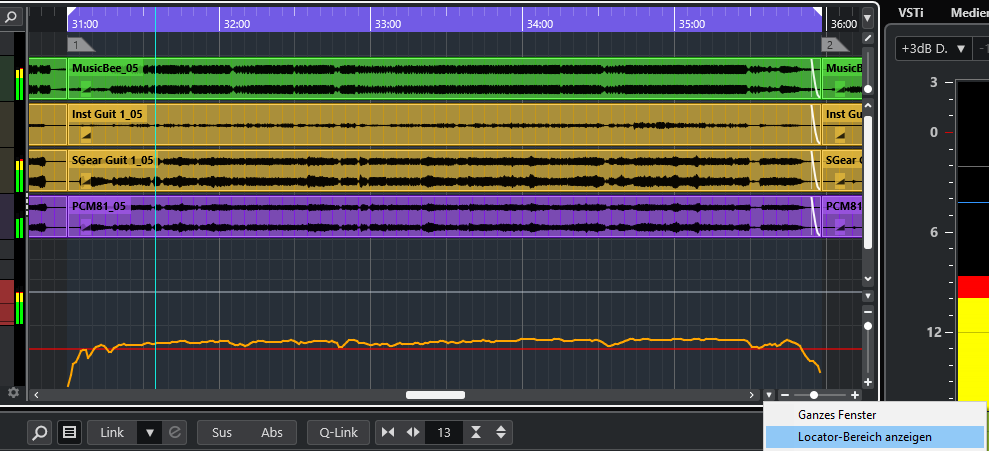
Task: Select the MusicBee_05 audio clip
Action: (444, 78)
